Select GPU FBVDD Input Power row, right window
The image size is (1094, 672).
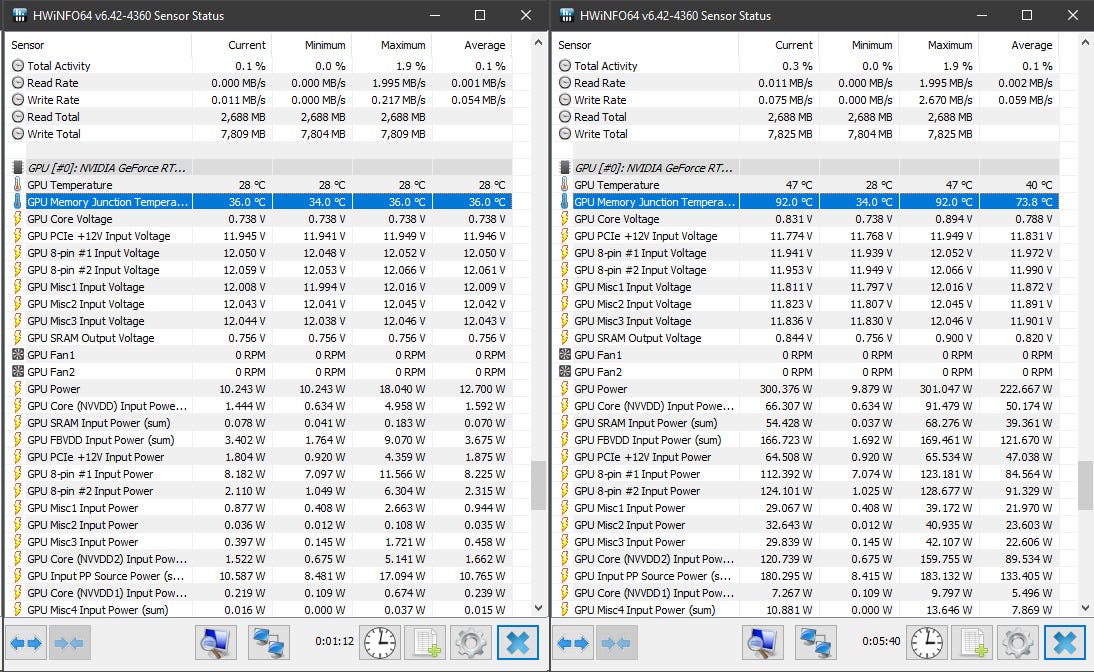coord(809,440)
